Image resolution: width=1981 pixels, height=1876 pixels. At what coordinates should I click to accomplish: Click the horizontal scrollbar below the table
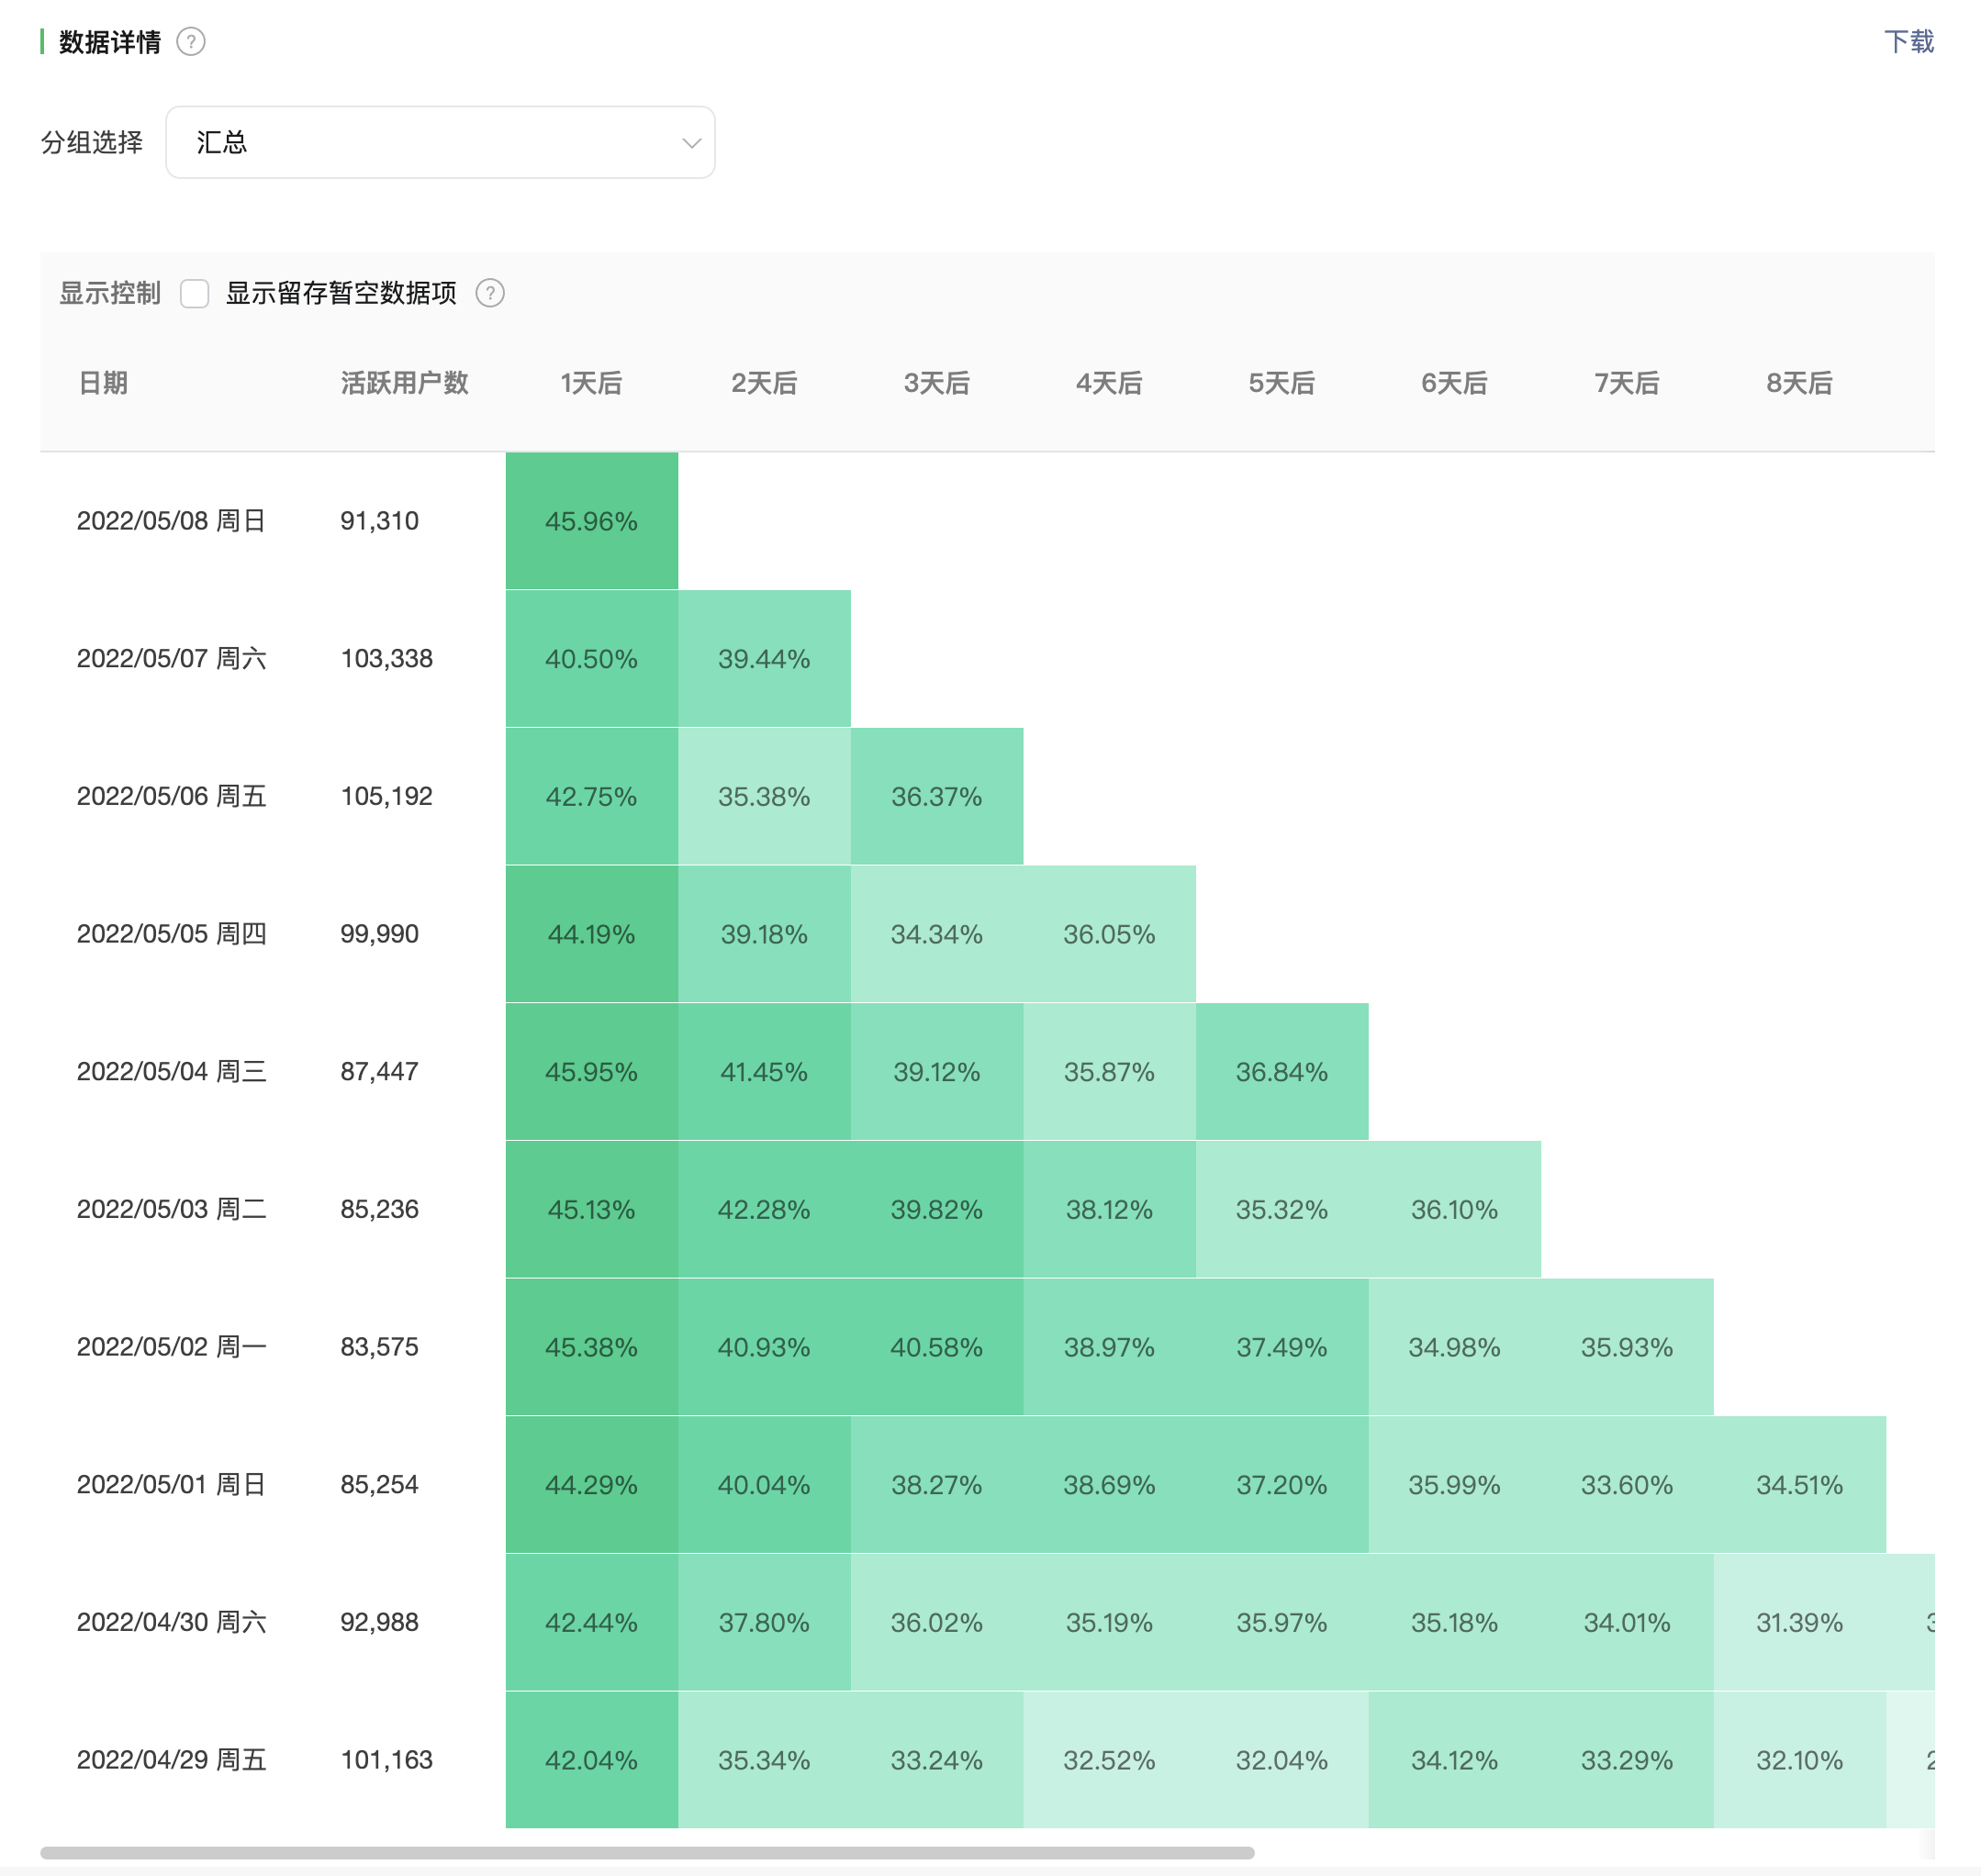(647, 1852)
